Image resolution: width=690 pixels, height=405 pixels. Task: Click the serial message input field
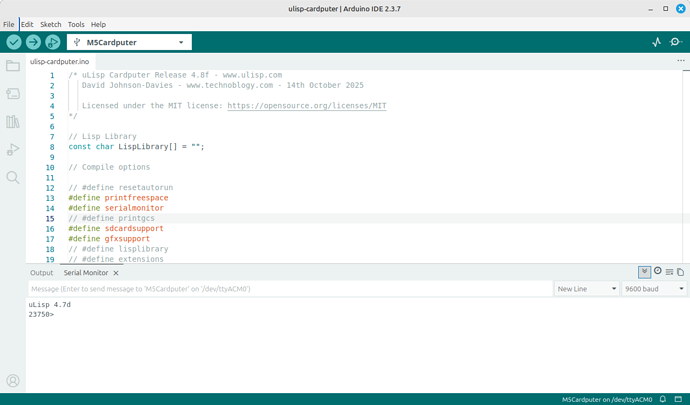(290, 289)
